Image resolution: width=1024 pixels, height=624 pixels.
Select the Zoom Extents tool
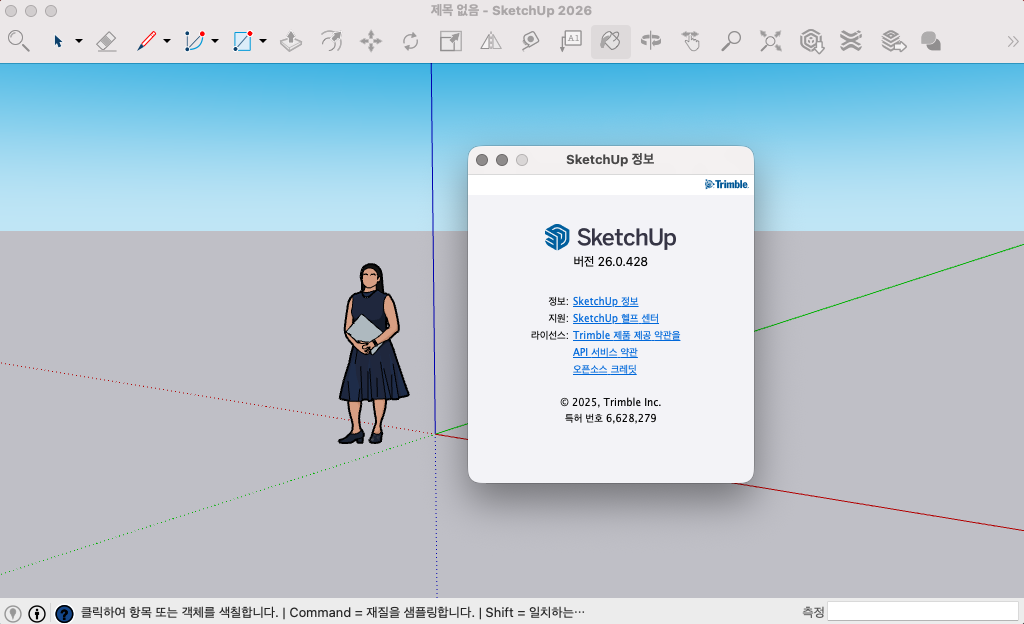(x=770, y=41)
